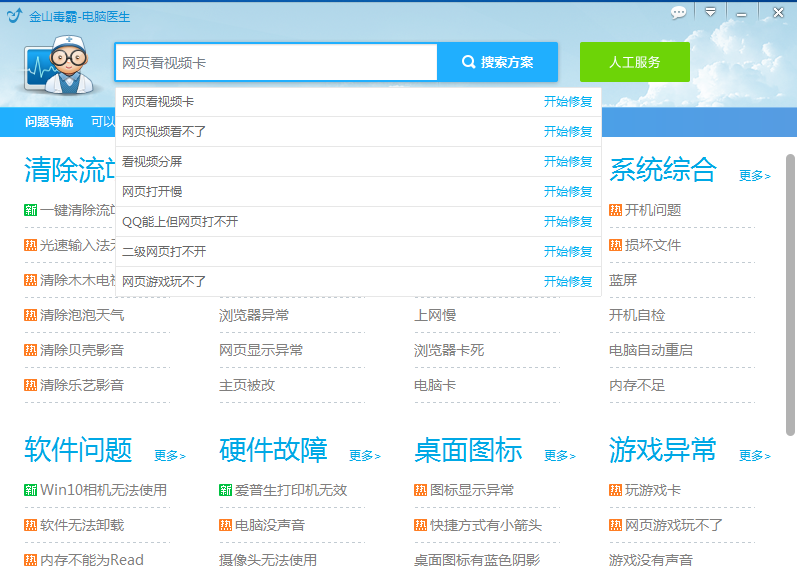797x572 pixels.
Task: Click the feedback speech bubble icon
Action: (679, 12)
